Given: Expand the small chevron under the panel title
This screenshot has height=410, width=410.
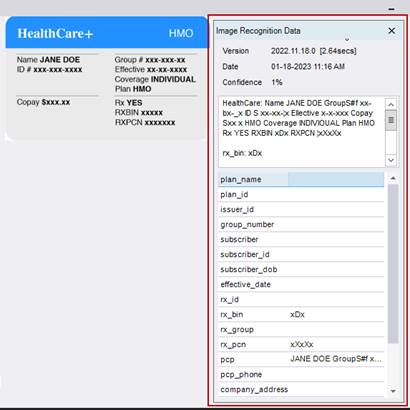Looking at the screenshot, I should (347, 40).
